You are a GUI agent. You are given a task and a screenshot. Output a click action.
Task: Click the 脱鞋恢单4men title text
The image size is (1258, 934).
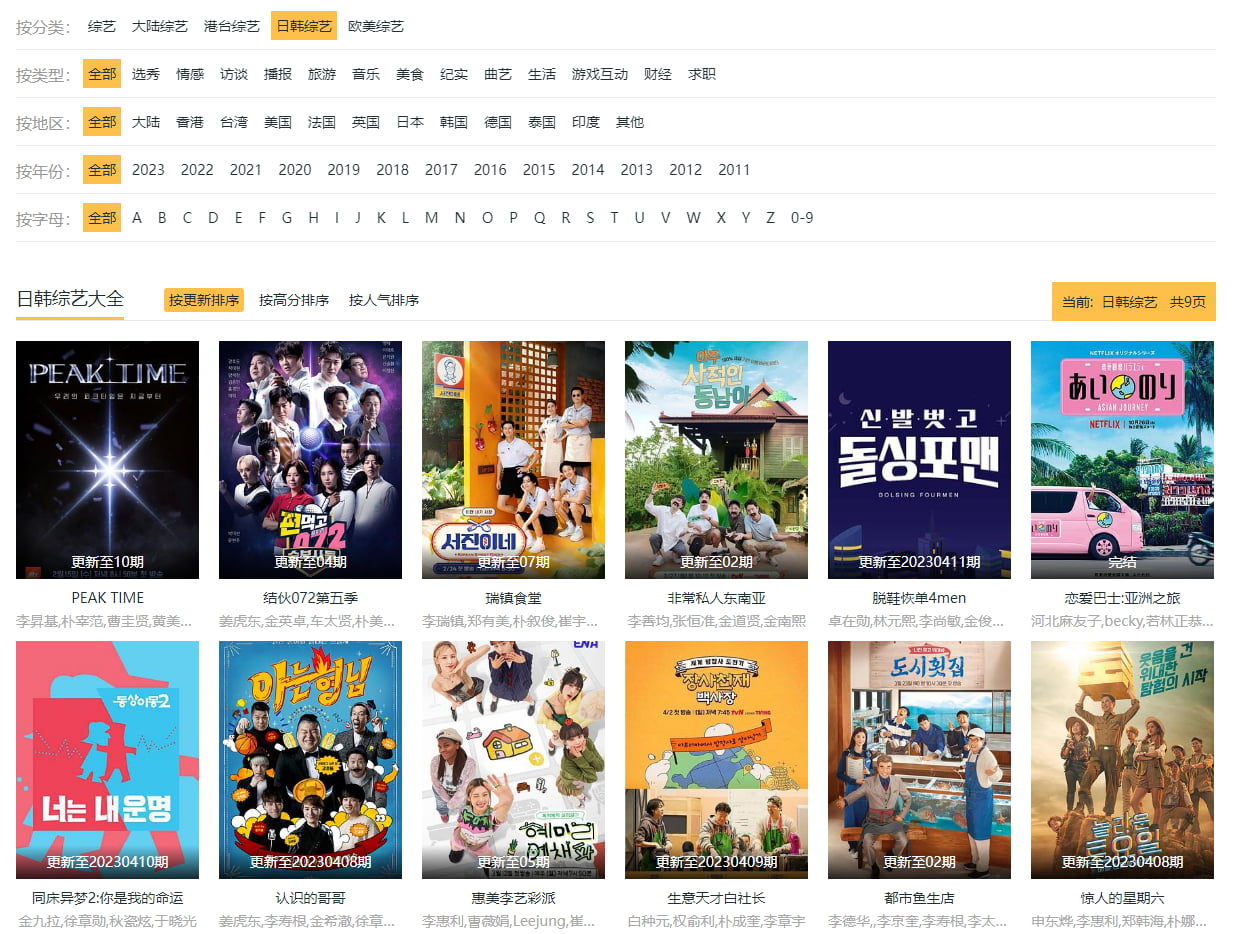[919, 598]
